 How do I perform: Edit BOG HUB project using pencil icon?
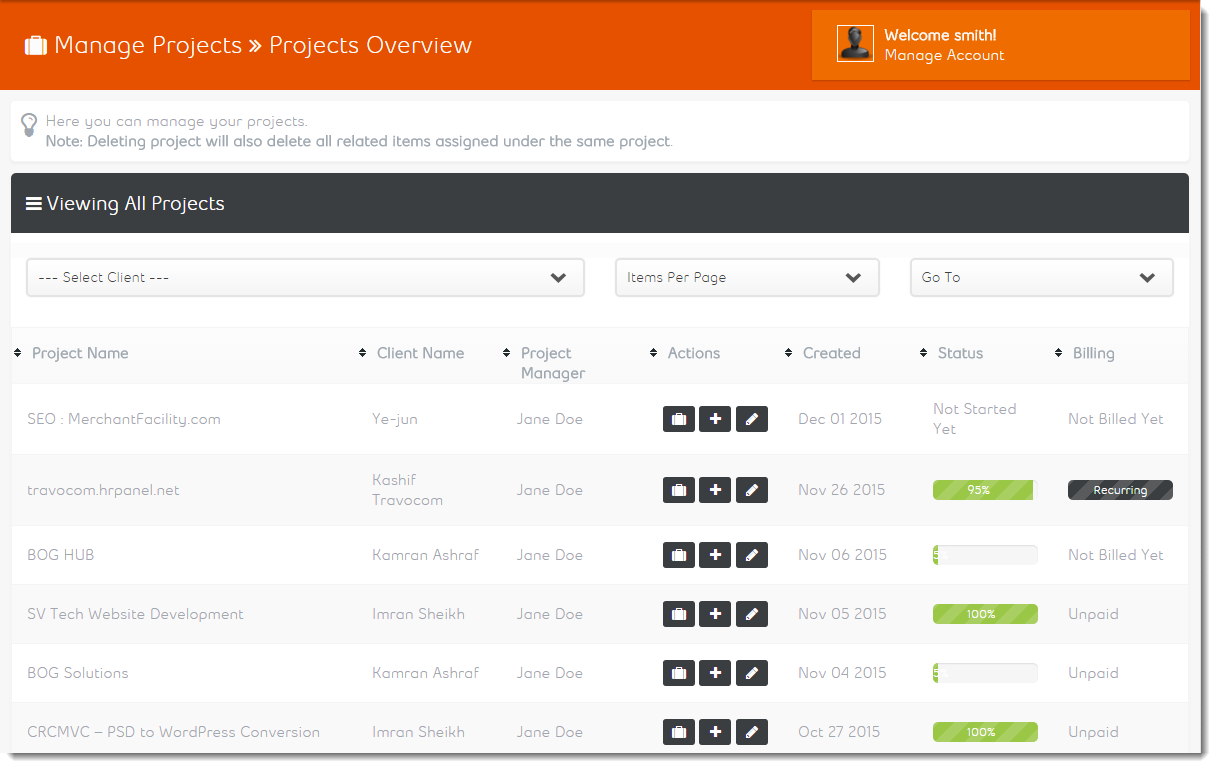click(x=752, y=555)
